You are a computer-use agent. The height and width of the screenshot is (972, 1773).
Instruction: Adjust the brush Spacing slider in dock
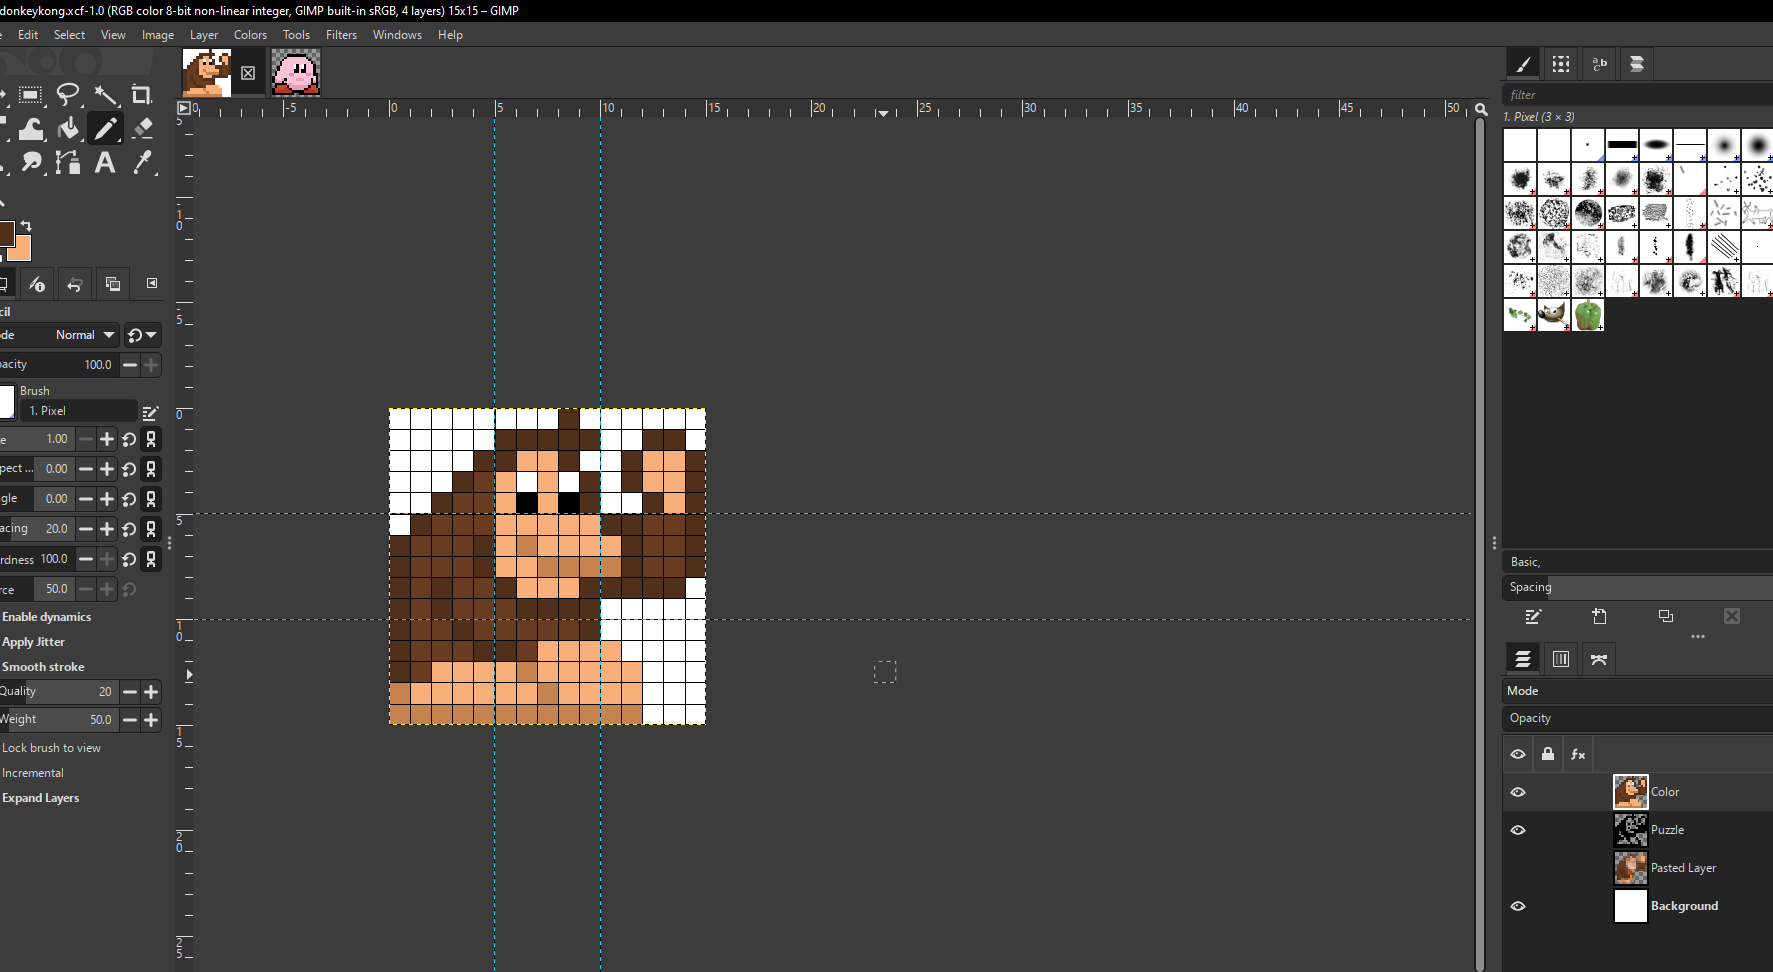click(x=1637, y=587)
